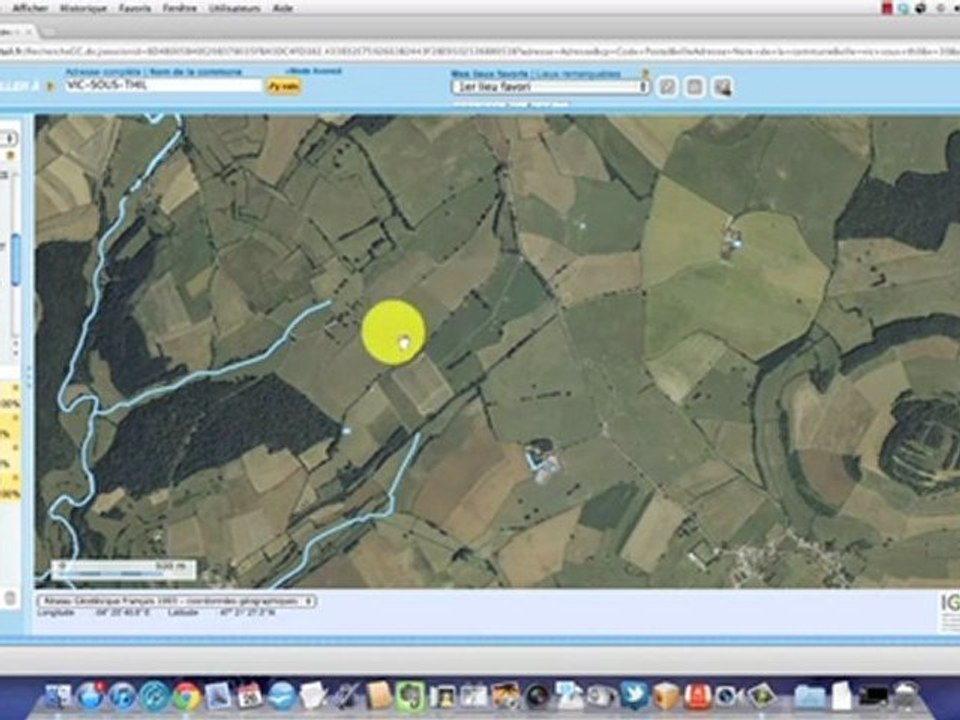Click the rightmost icon beside favorites dropdown

(x=722, y=87)
